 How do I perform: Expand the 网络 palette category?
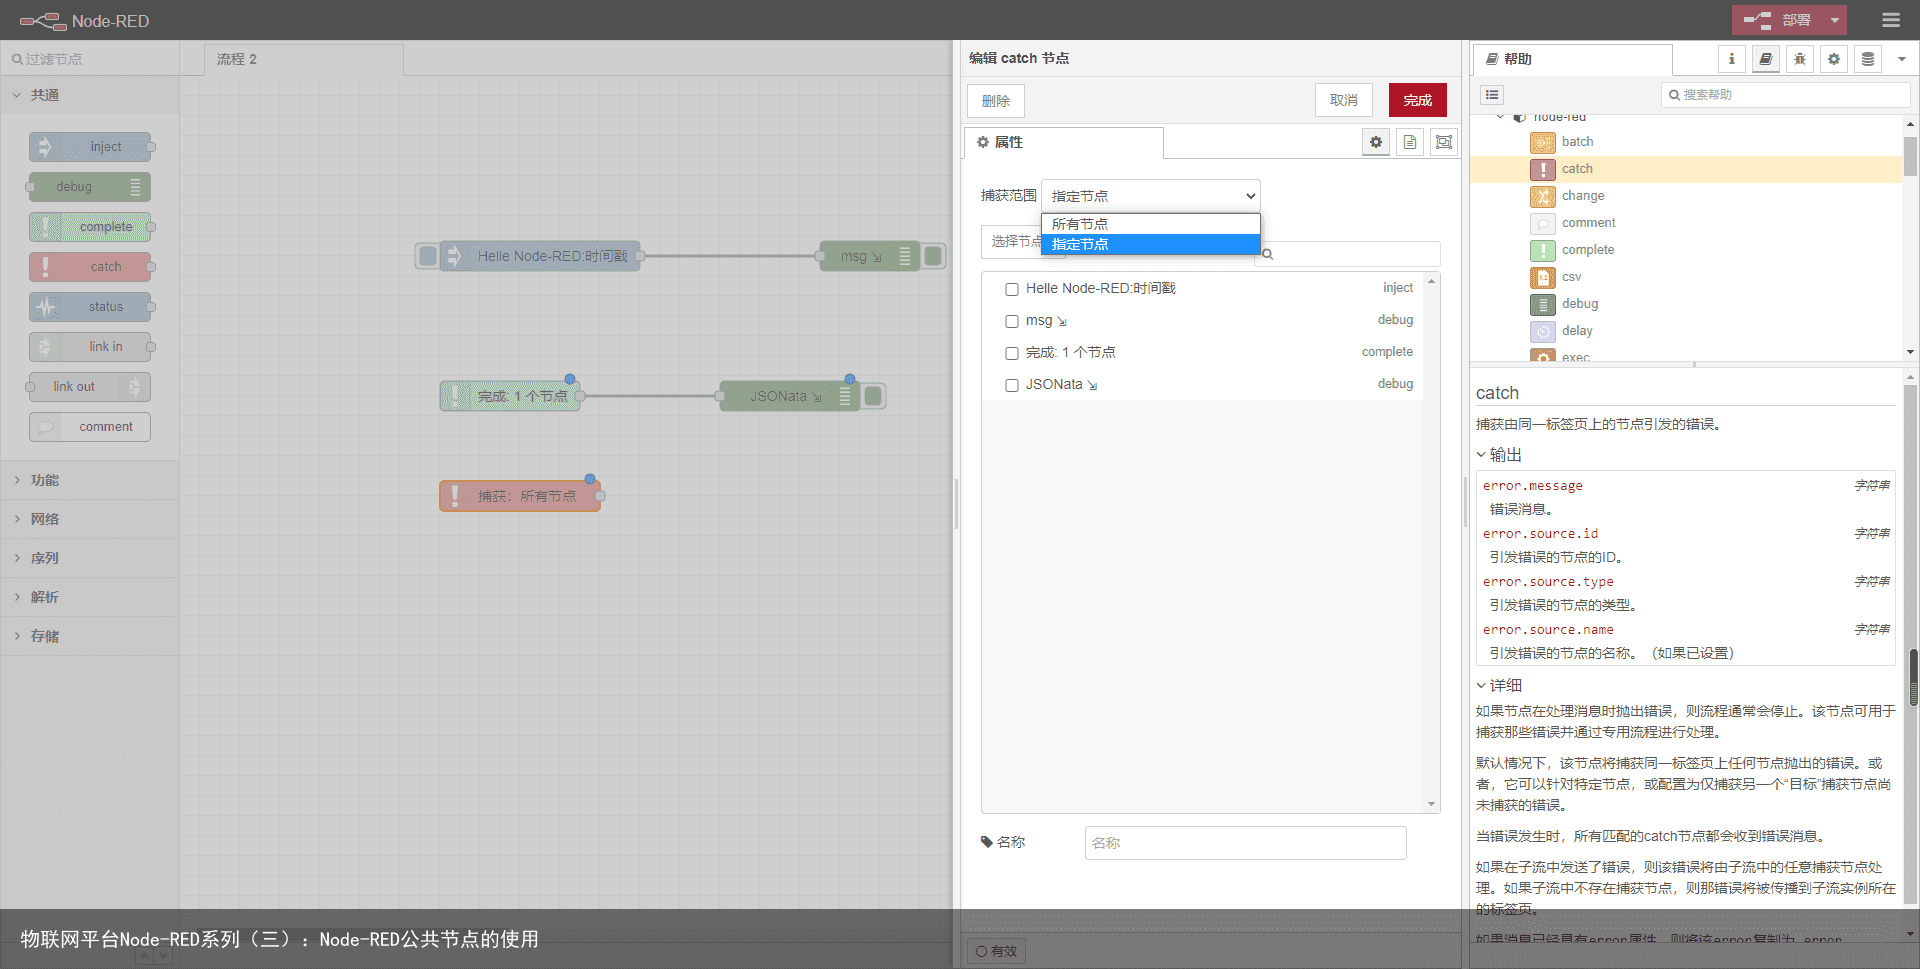pos(90,519)
